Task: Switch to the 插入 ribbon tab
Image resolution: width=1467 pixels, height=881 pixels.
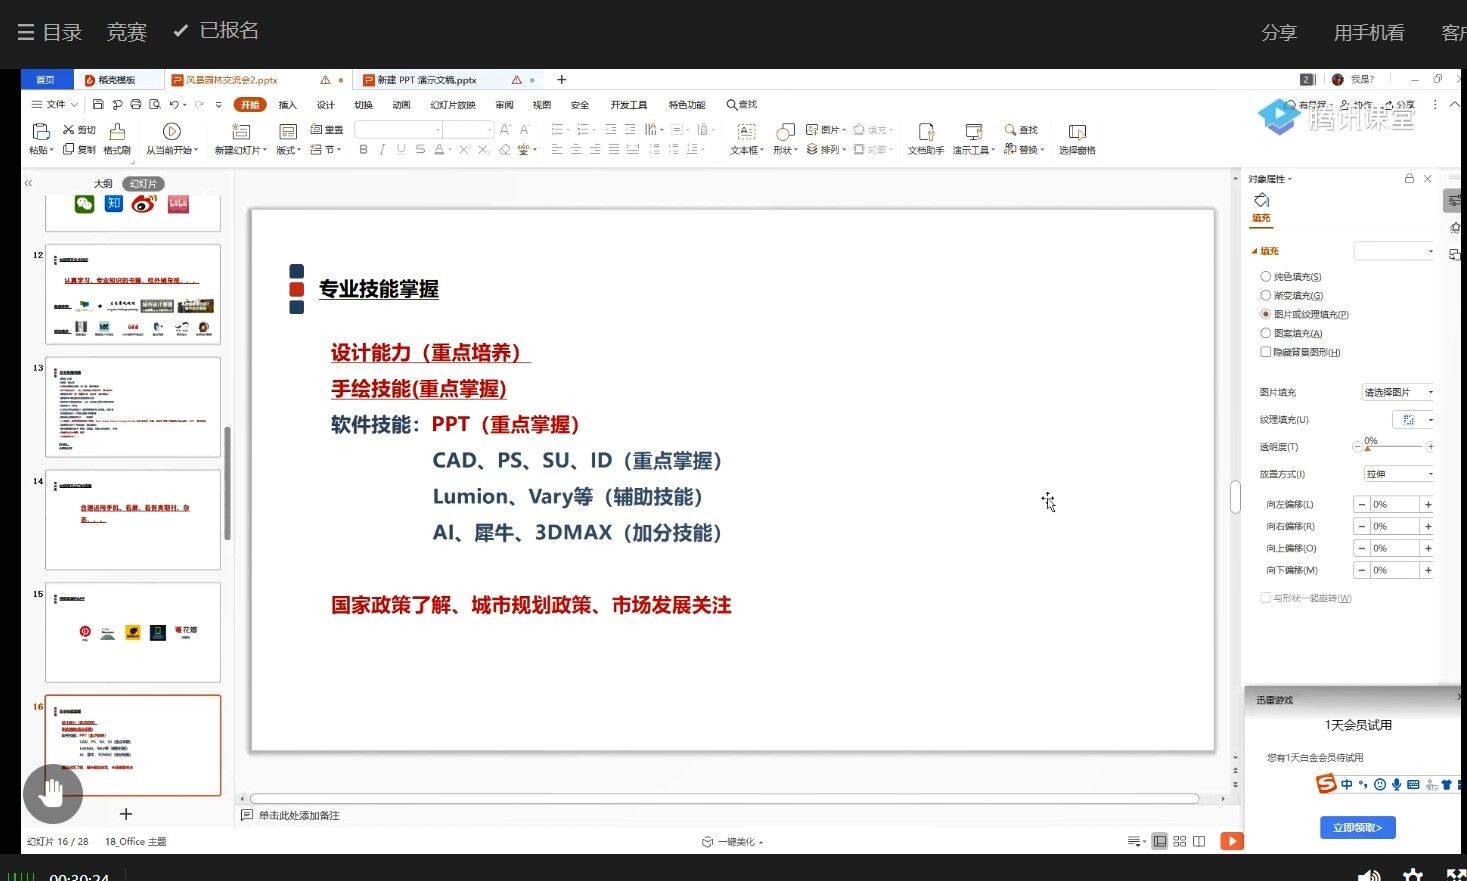Action: tap(288, 105)
